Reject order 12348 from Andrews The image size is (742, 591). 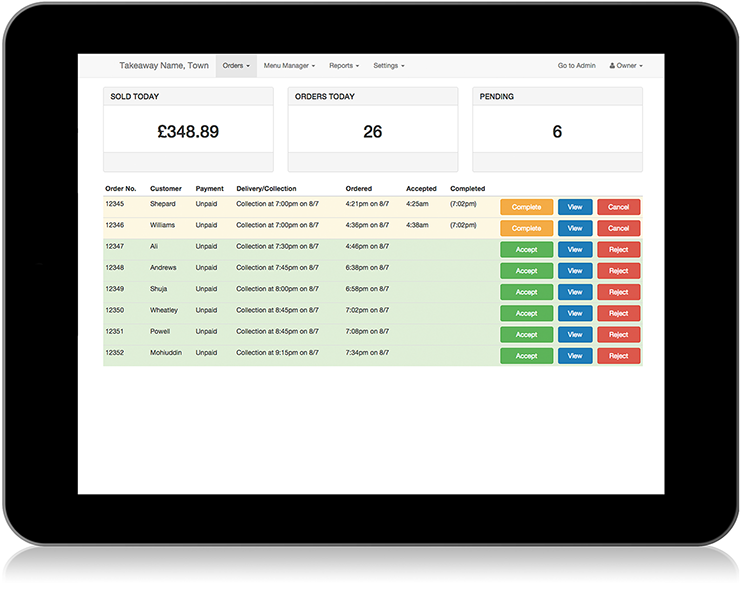(619, 271)
